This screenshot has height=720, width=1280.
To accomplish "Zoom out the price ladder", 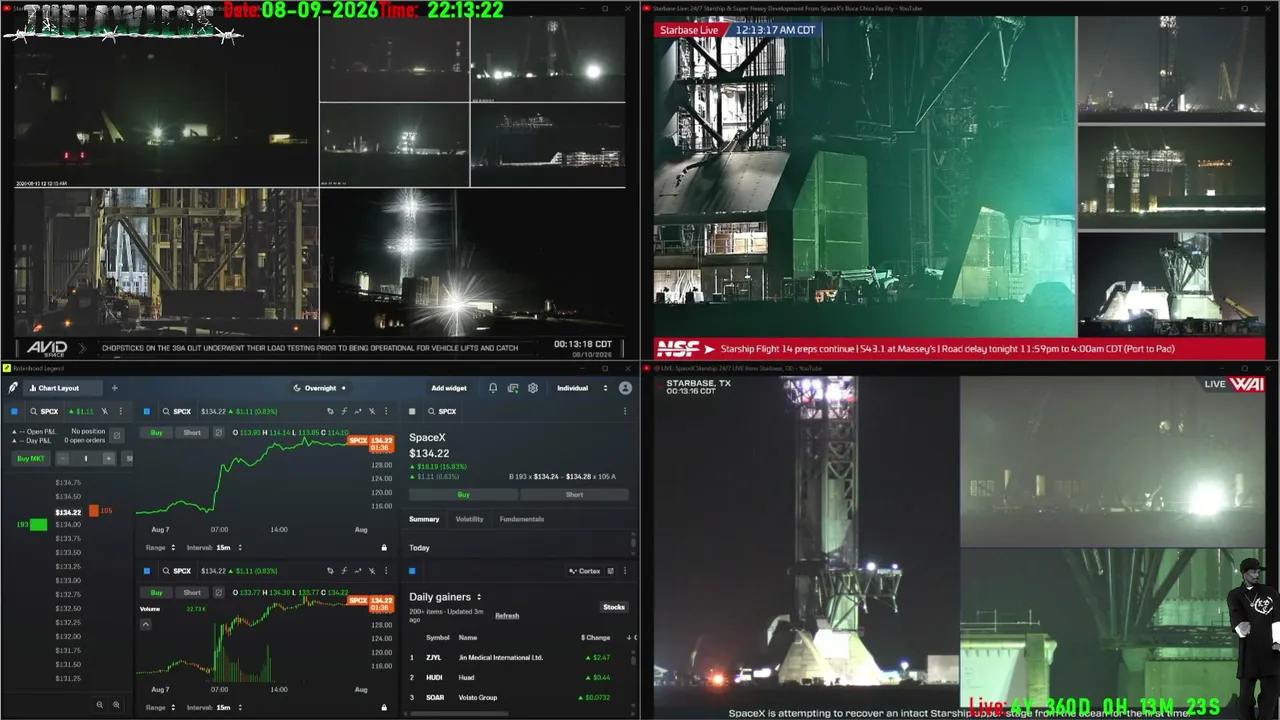I will [x=99, y=705].
